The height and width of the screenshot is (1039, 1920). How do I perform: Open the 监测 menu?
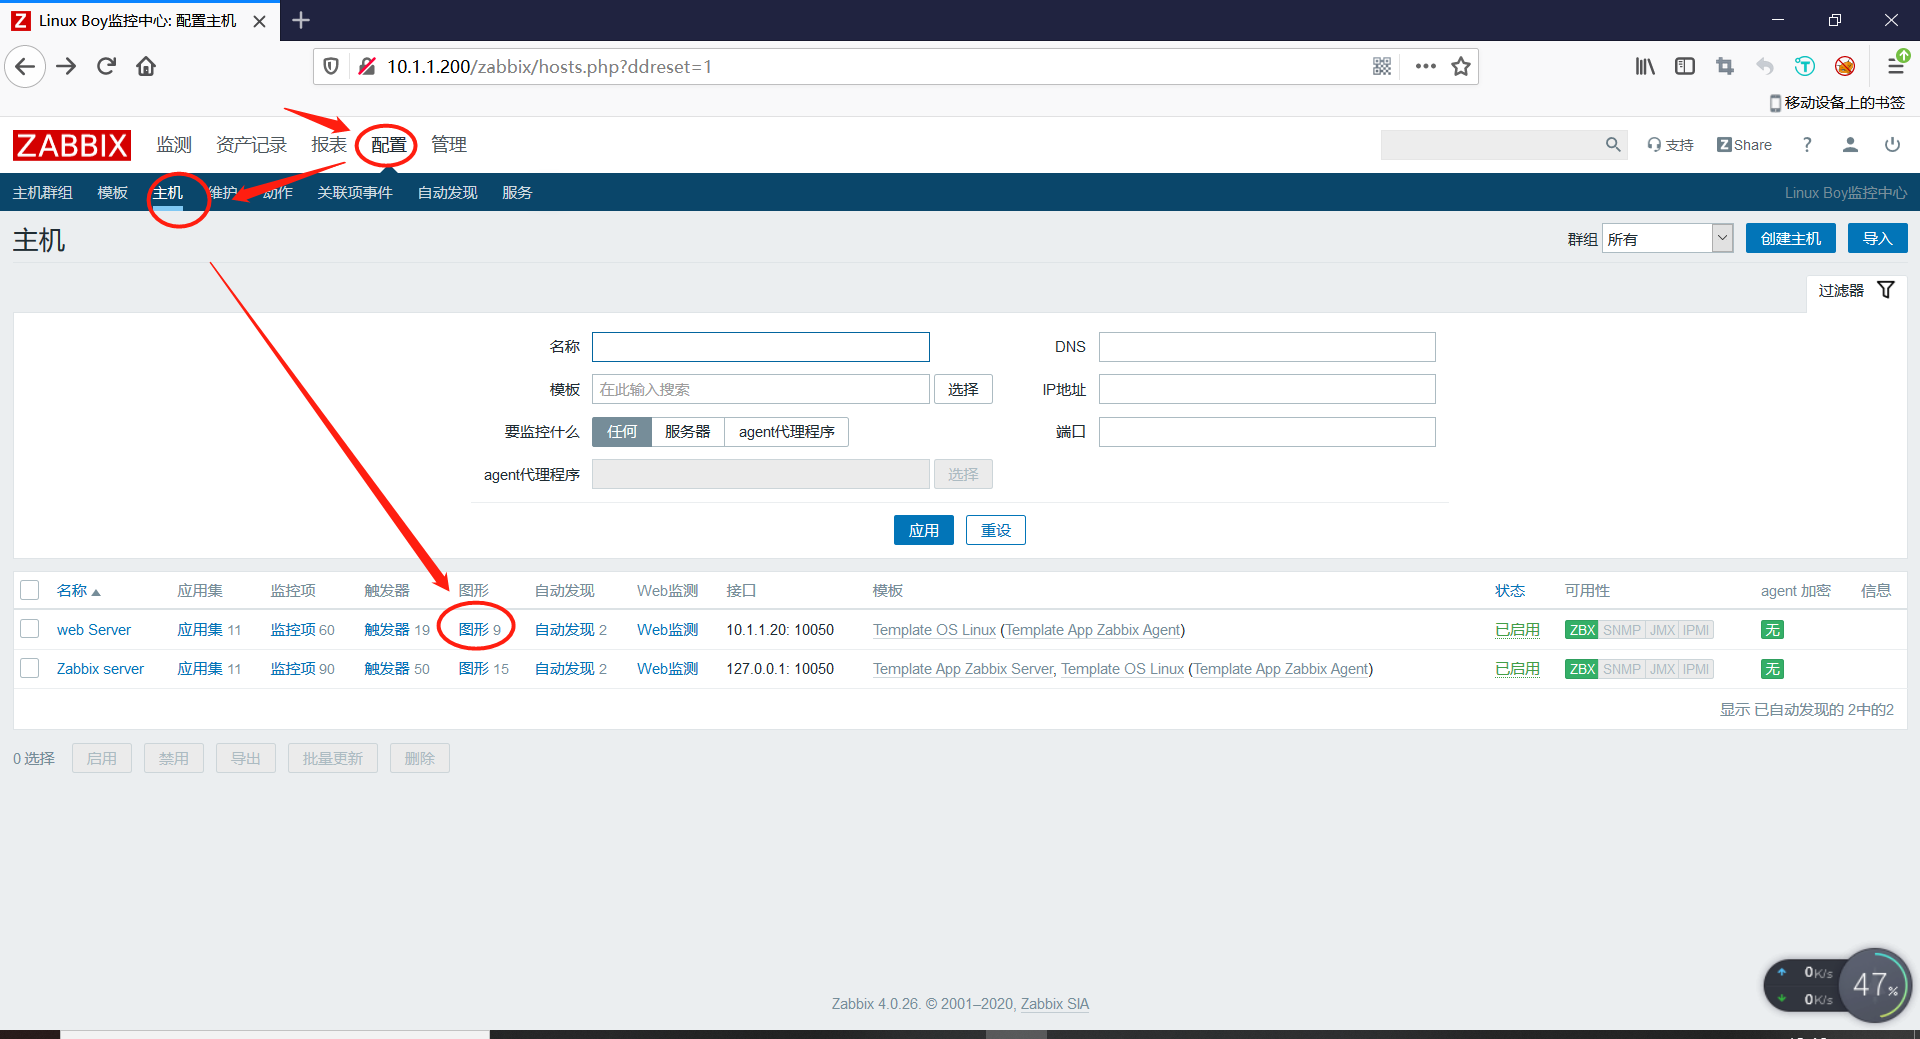(x=174, y=145)
